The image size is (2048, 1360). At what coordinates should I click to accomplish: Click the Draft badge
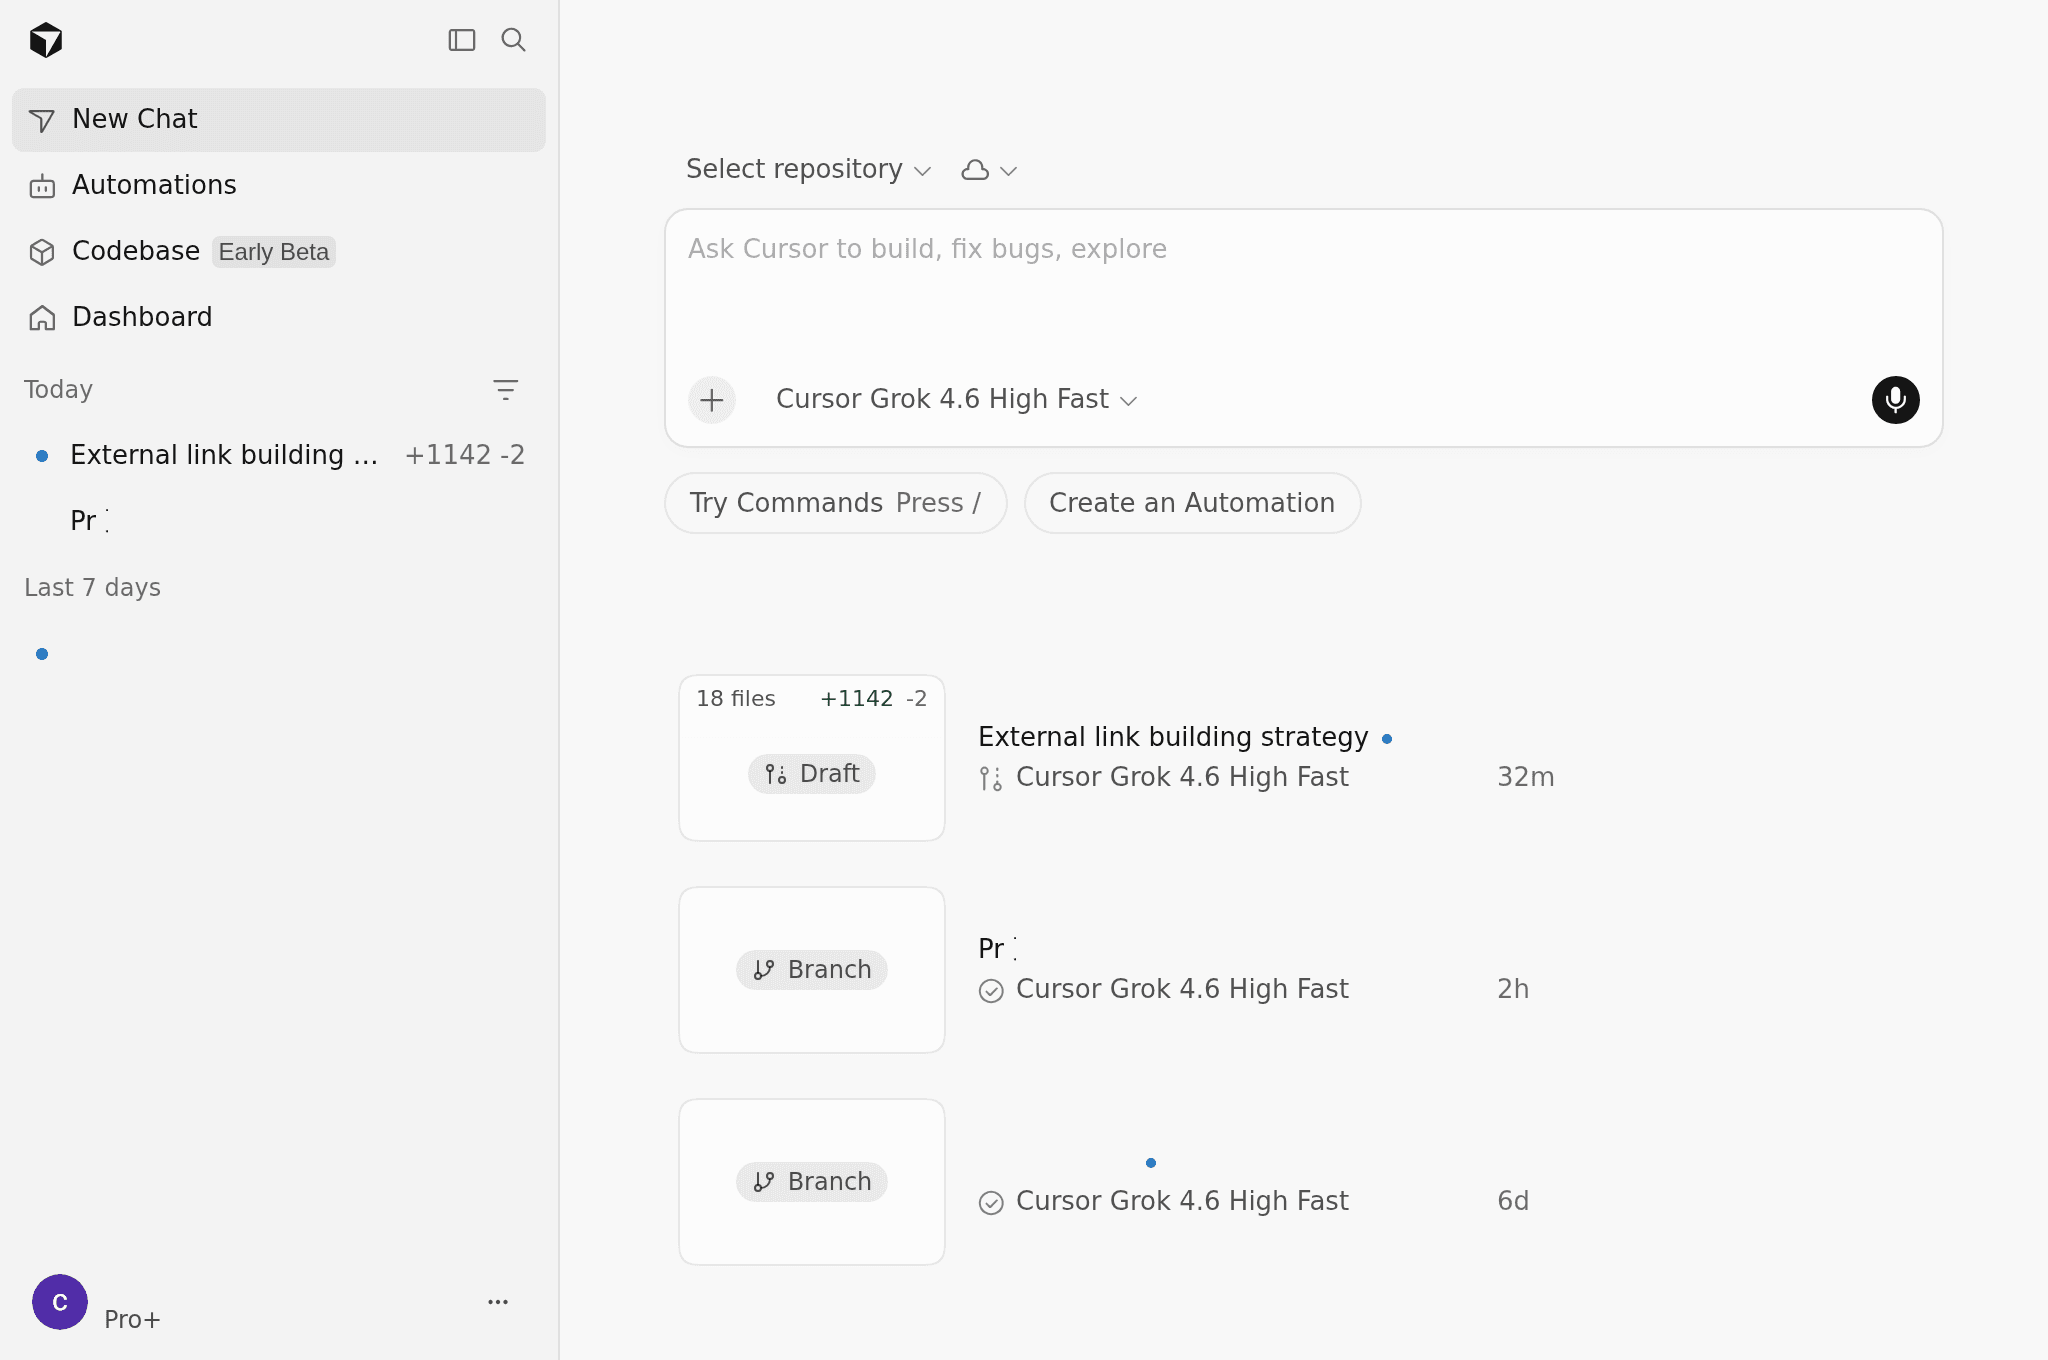pos(812,774)
